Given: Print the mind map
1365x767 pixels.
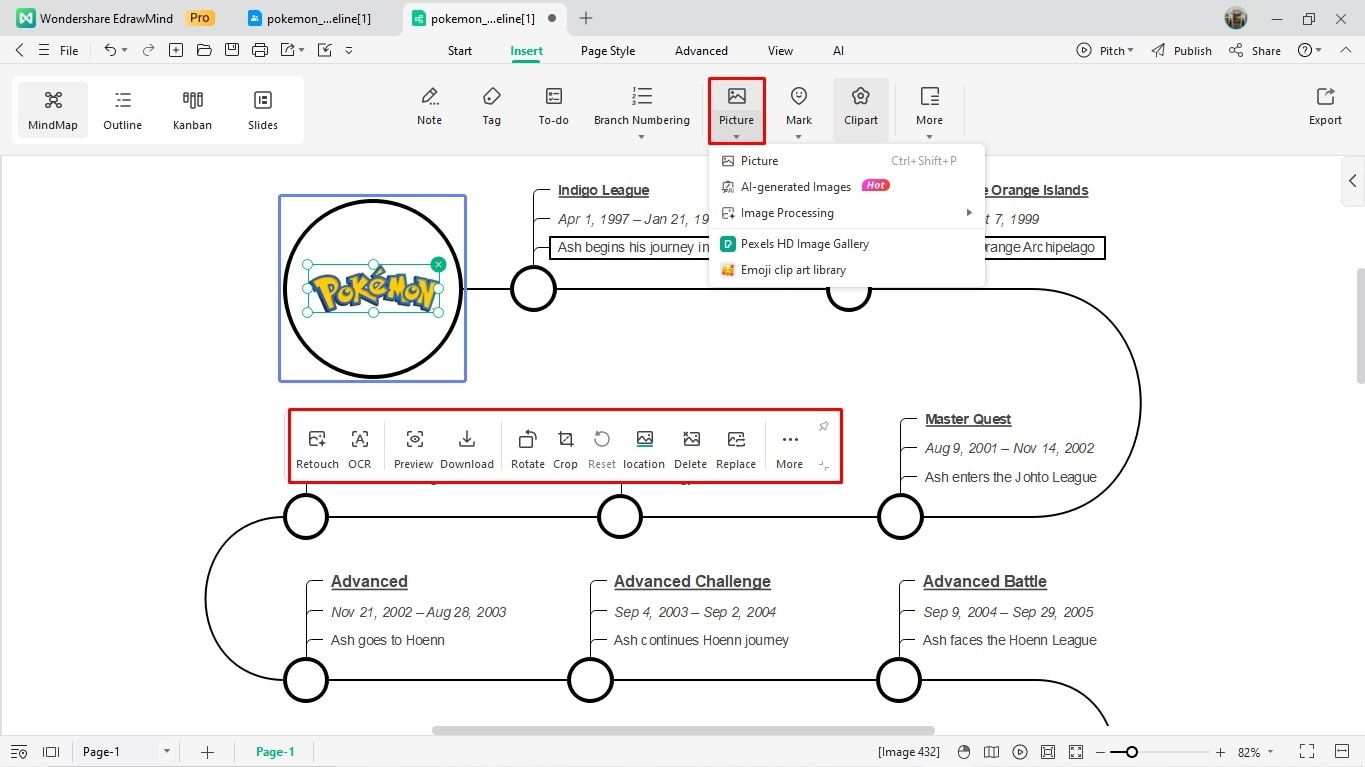Looking at the screenshot, I should (260, 50).
